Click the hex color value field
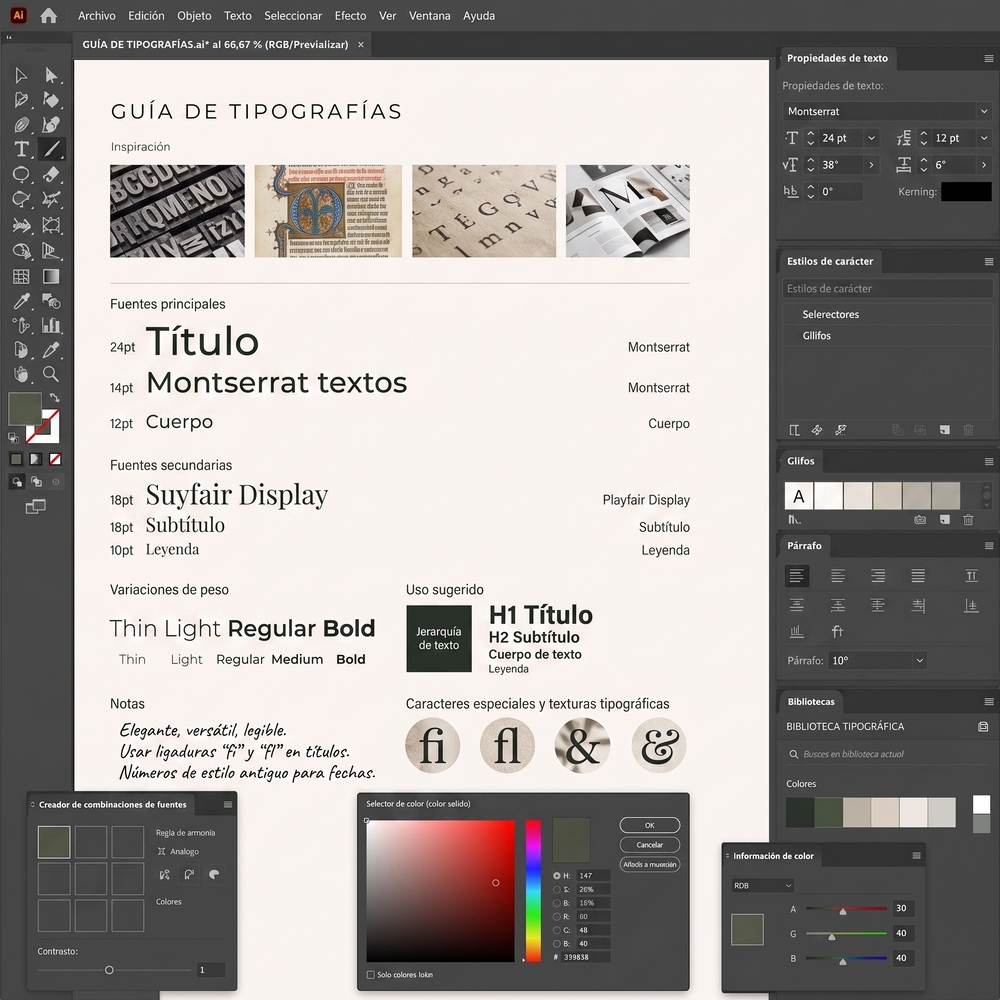 click(x=586, y=957)
